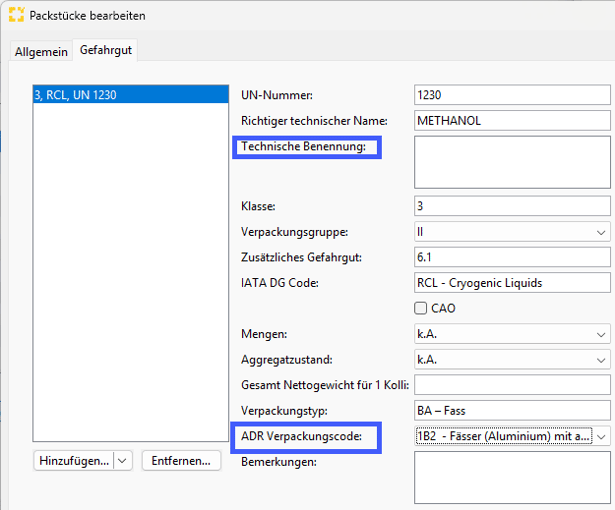Click into the Bemerkungen text area
615x510 pixels.
(511, 476)
